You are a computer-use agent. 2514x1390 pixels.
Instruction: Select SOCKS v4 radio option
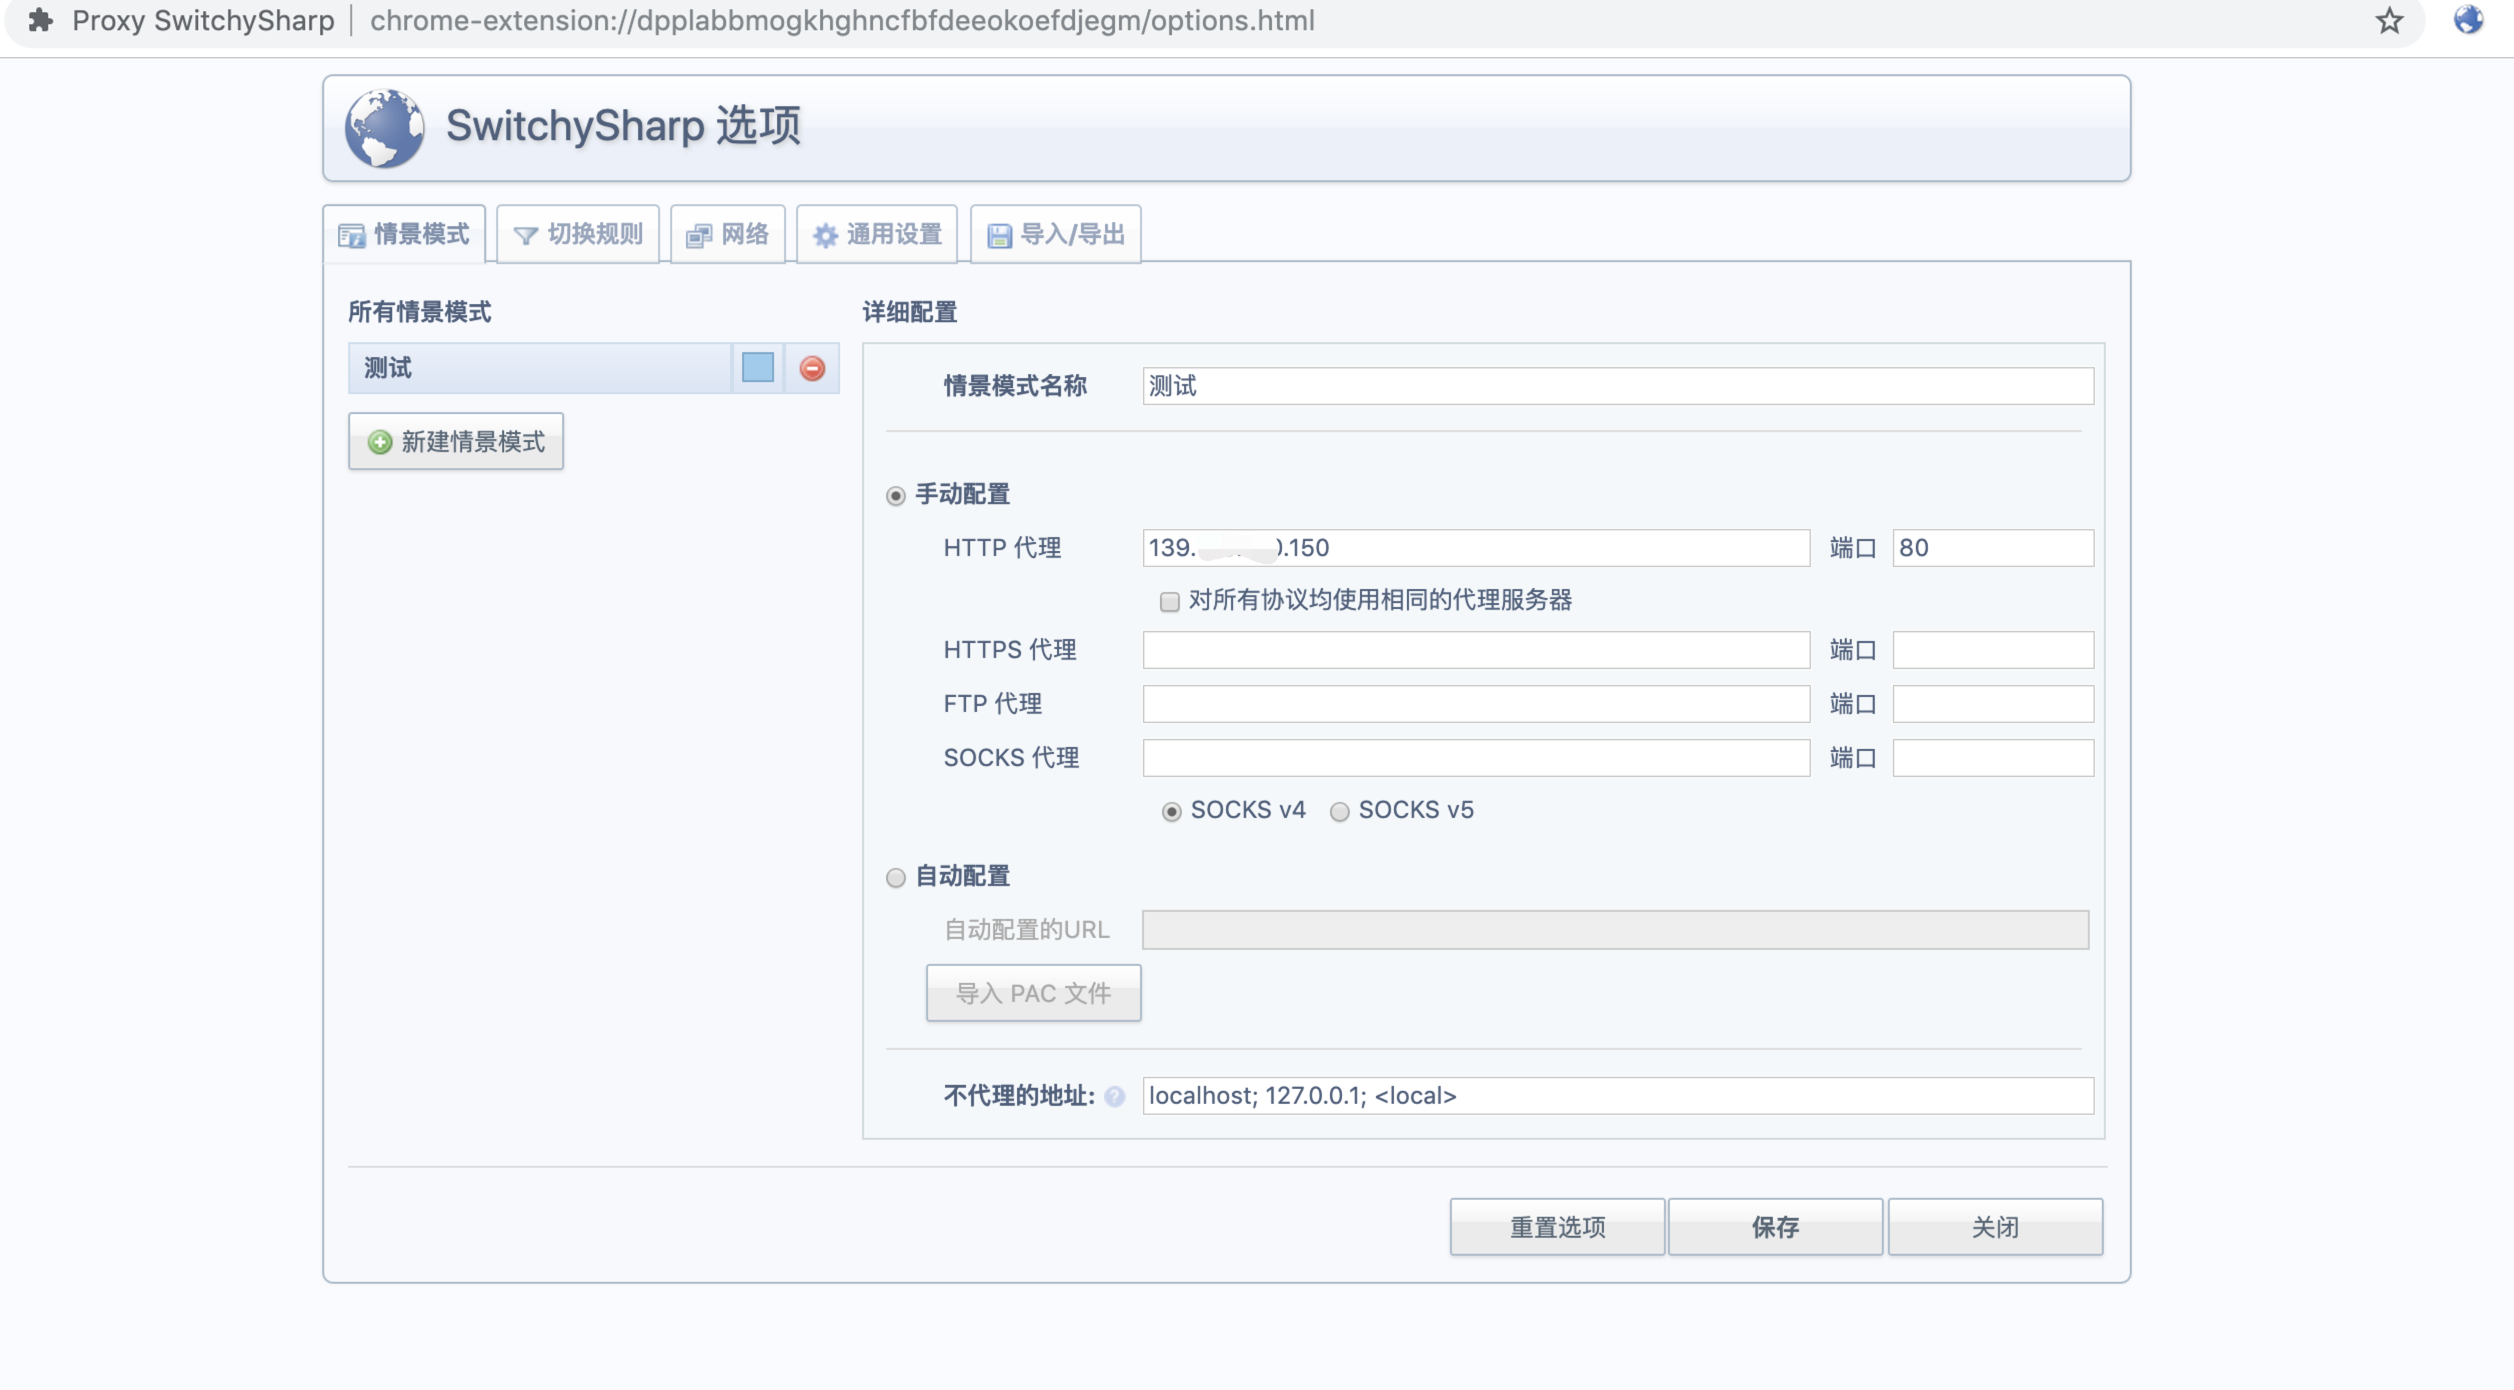pyautogui.click(x=1171, y=812)
